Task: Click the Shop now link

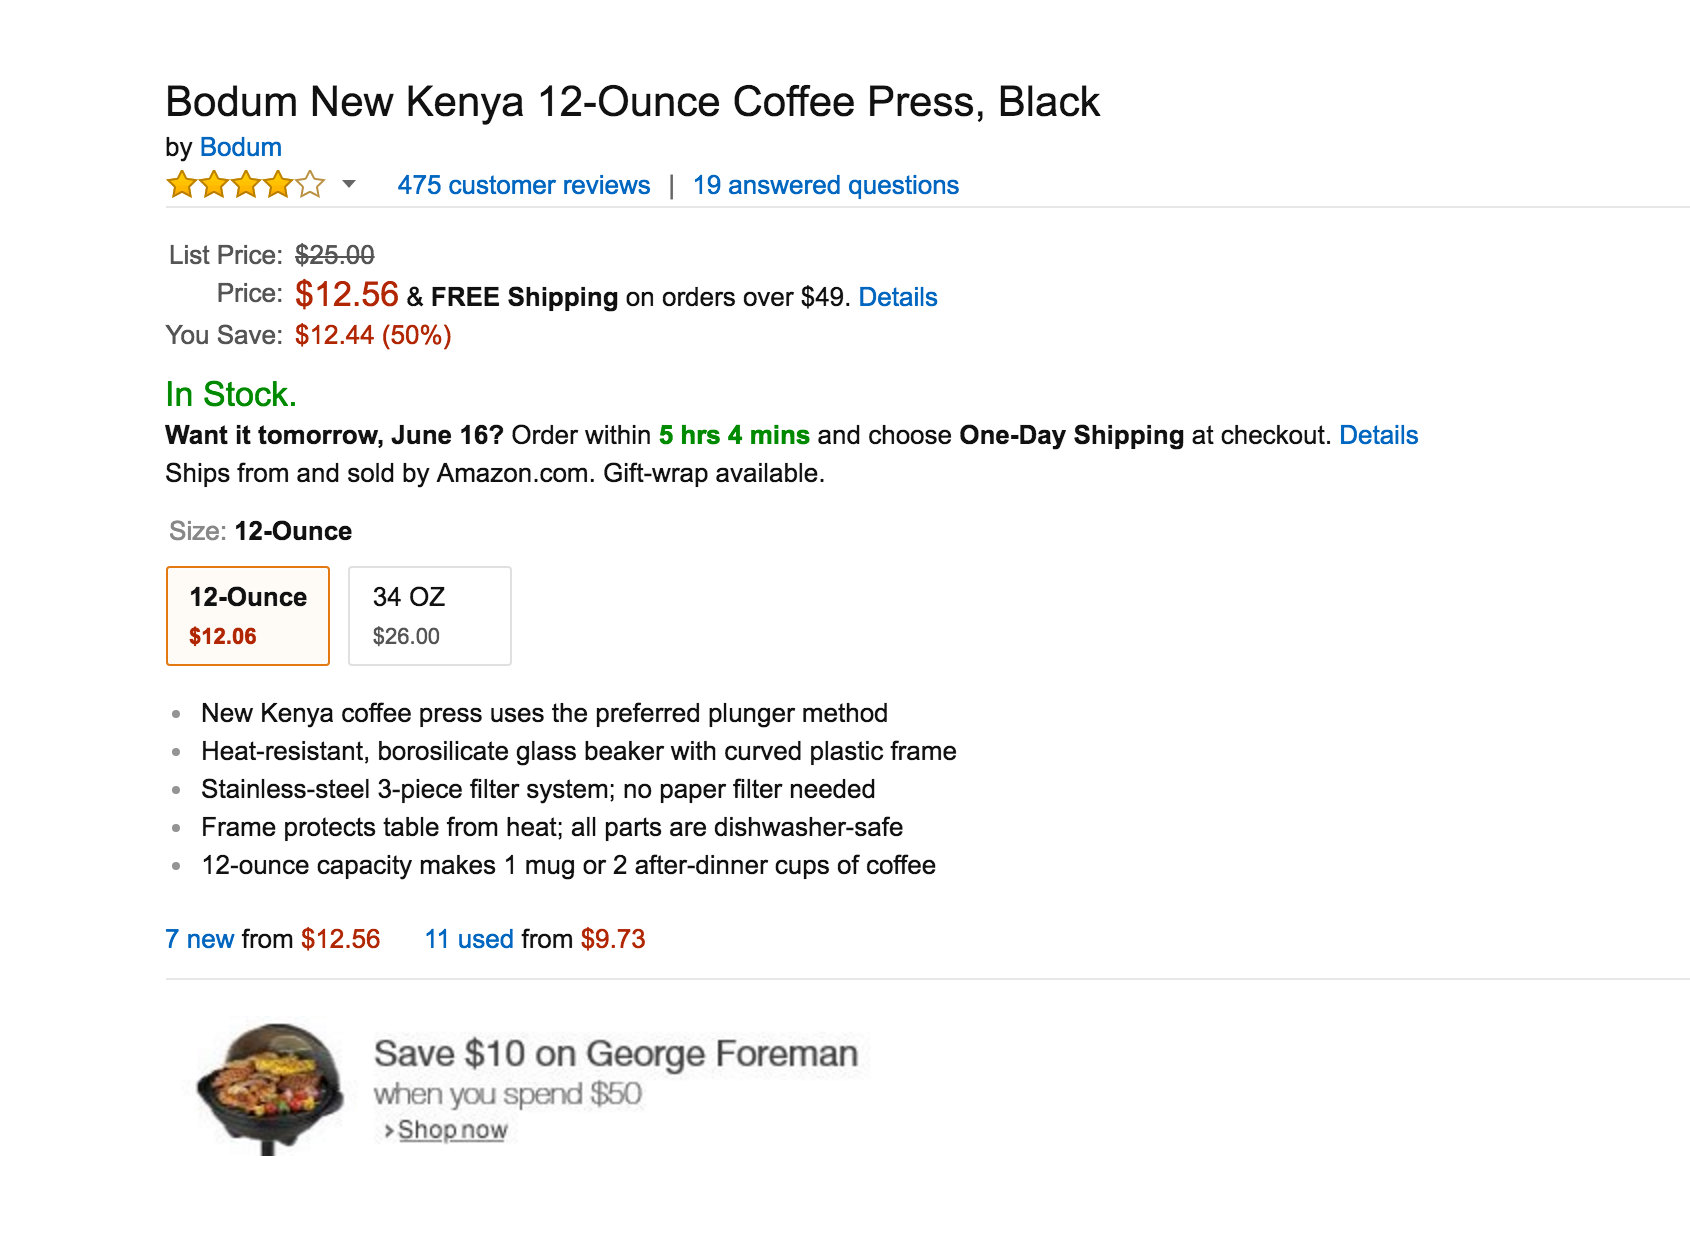Action: 452,1130
